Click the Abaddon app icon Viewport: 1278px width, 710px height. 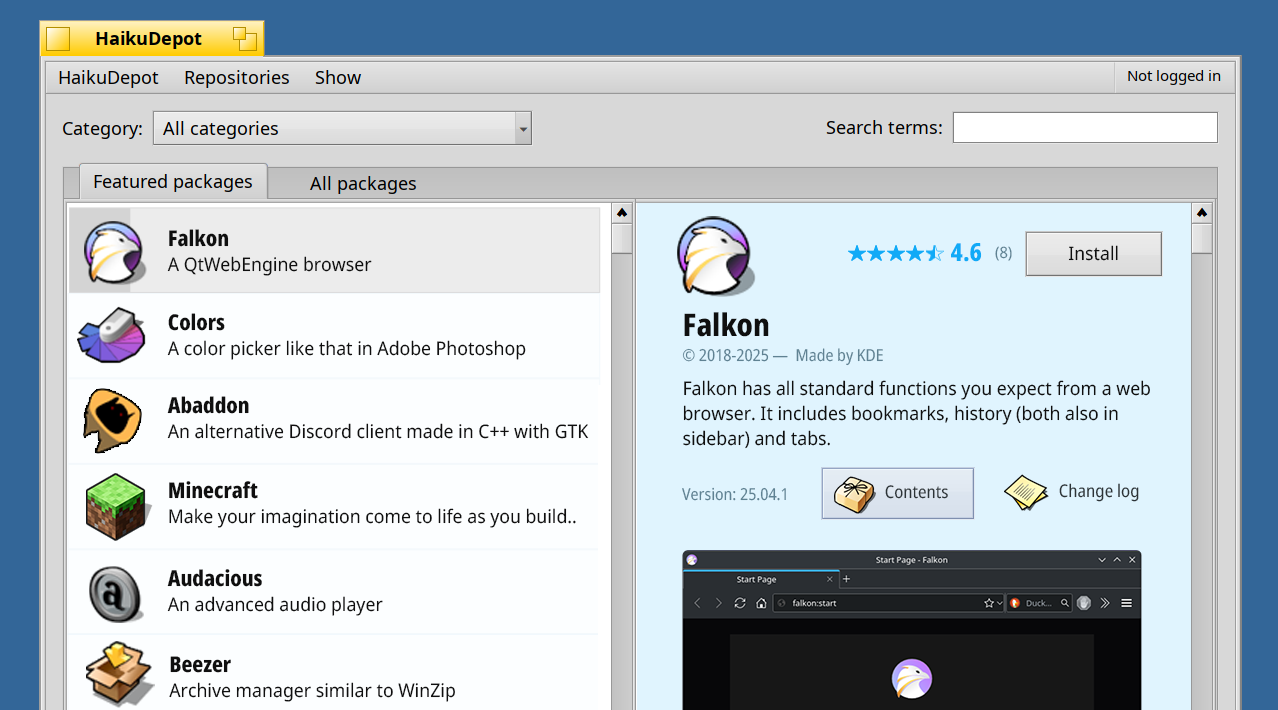tap(112, 420)
